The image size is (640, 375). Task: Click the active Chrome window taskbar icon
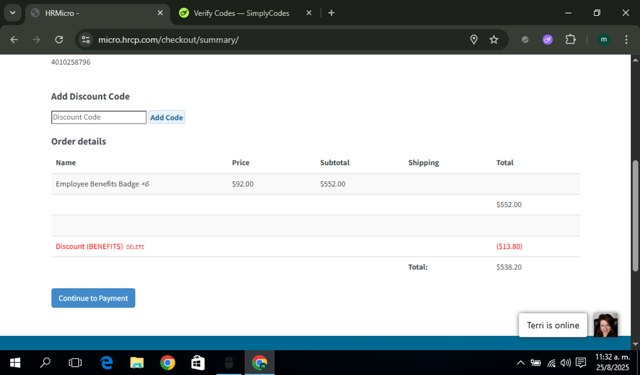[260, 363]
